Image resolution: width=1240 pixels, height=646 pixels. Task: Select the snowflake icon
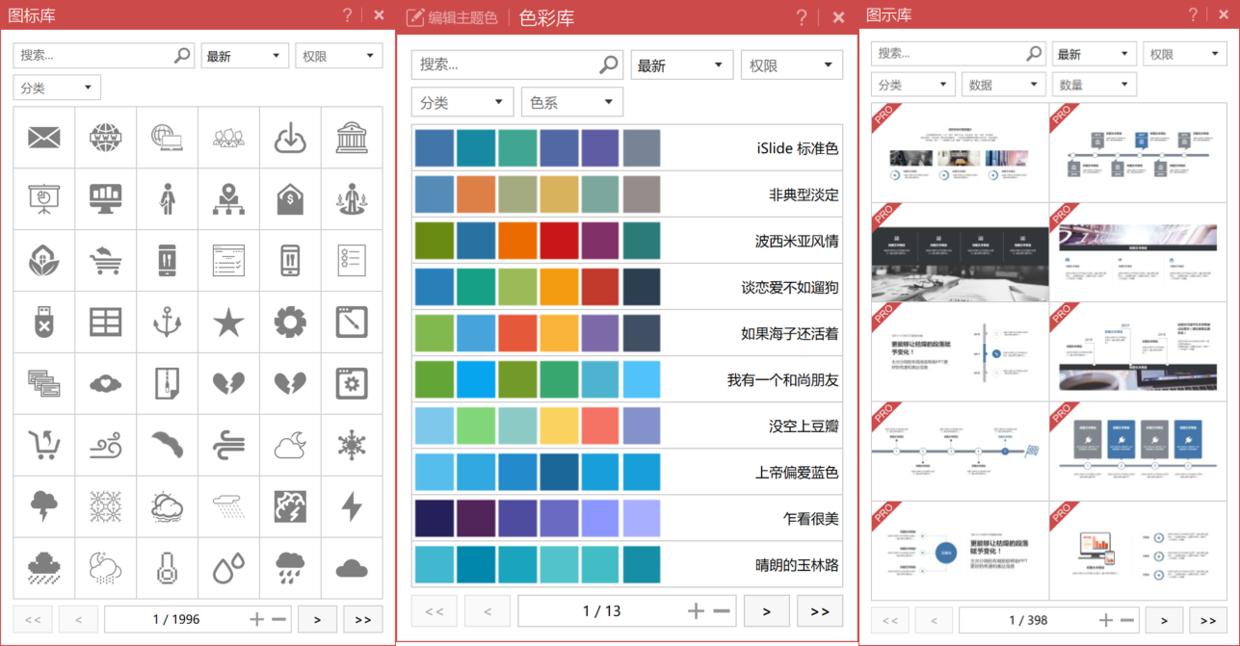coord(351,444)
